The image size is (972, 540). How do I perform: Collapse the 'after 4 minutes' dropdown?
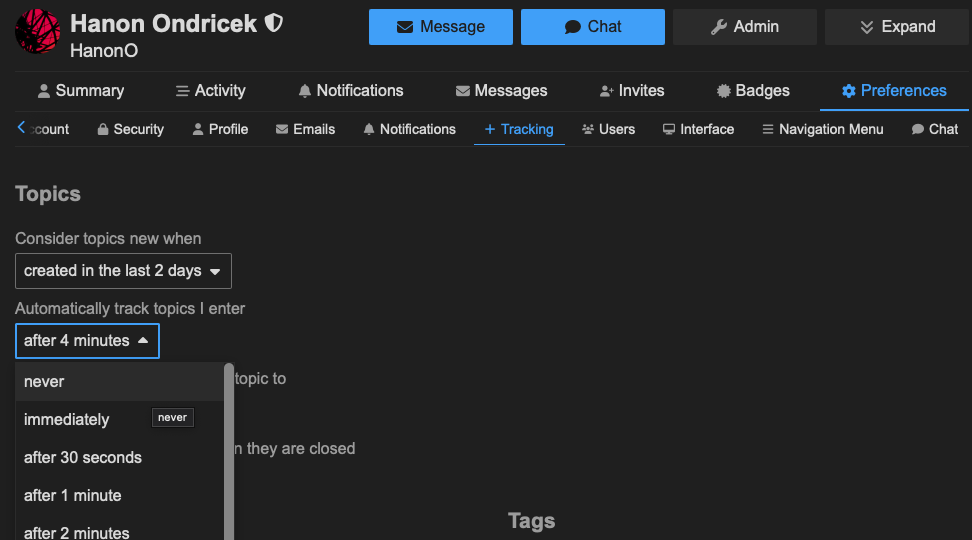pos(87,341)
